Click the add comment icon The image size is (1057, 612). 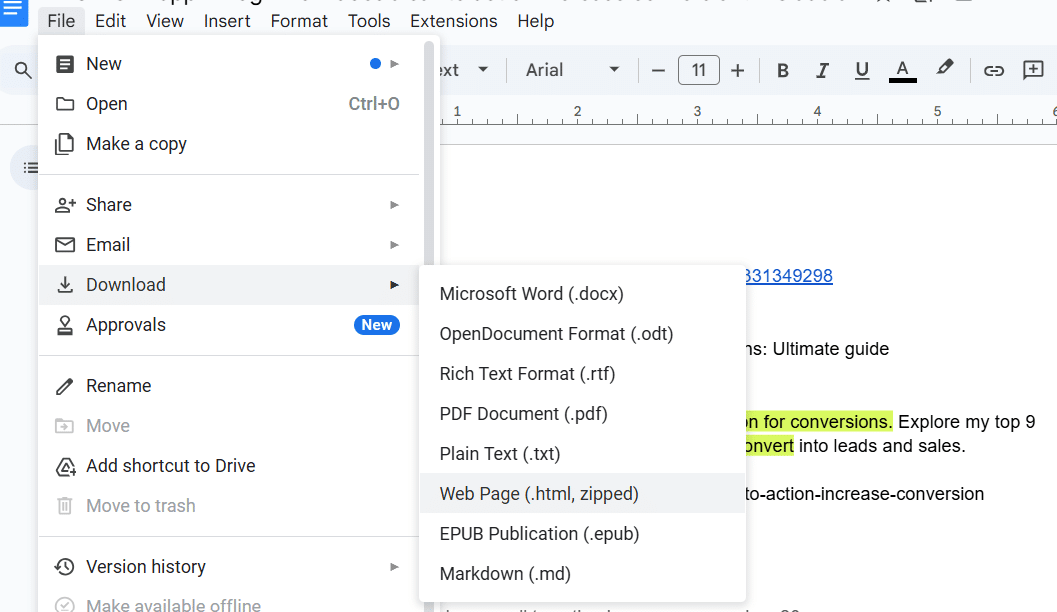point(1033,70)
